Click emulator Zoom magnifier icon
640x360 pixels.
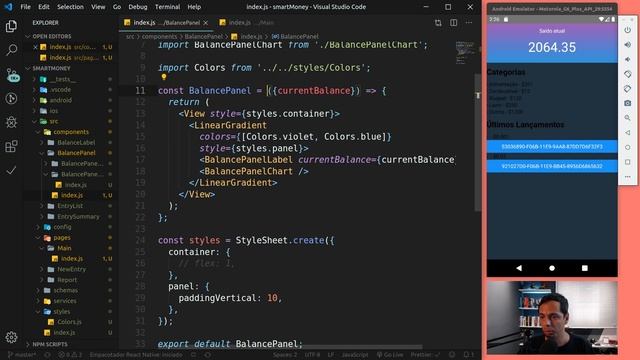point(628,118)
